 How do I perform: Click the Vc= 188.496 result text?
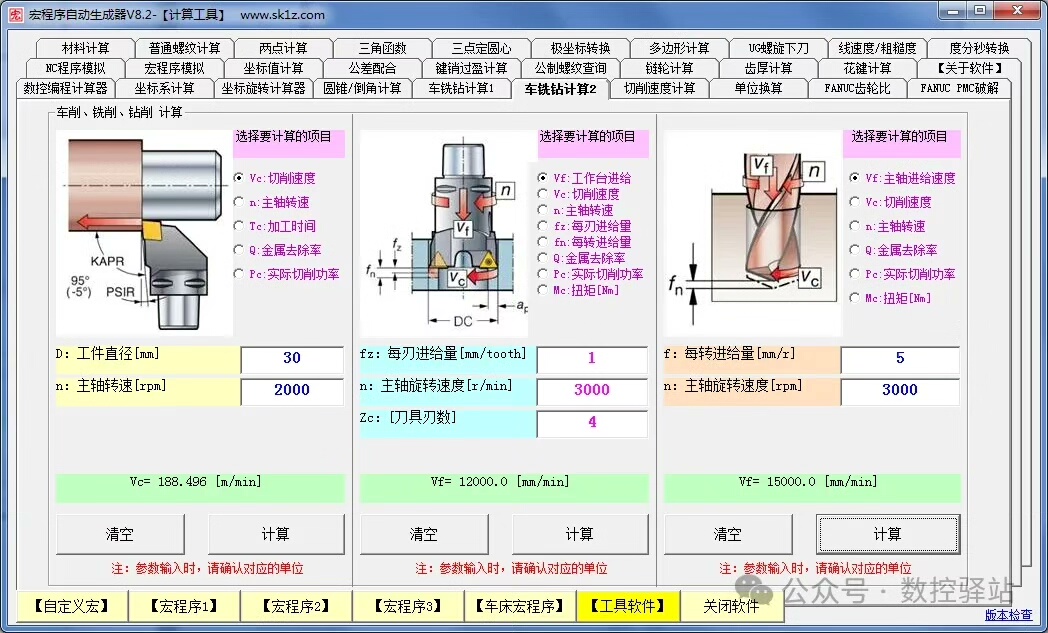[195, 482]
